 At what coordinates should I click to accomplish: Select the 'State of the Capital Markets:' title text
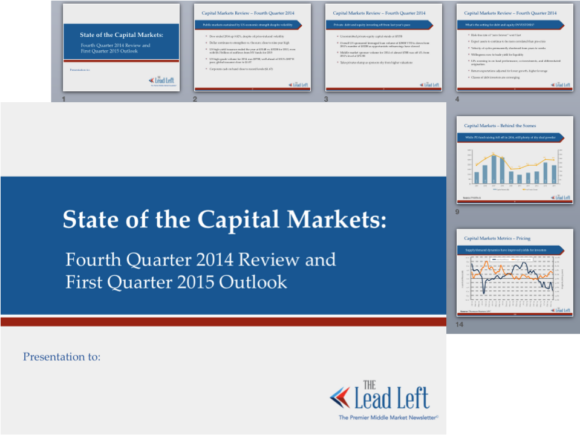225,219
